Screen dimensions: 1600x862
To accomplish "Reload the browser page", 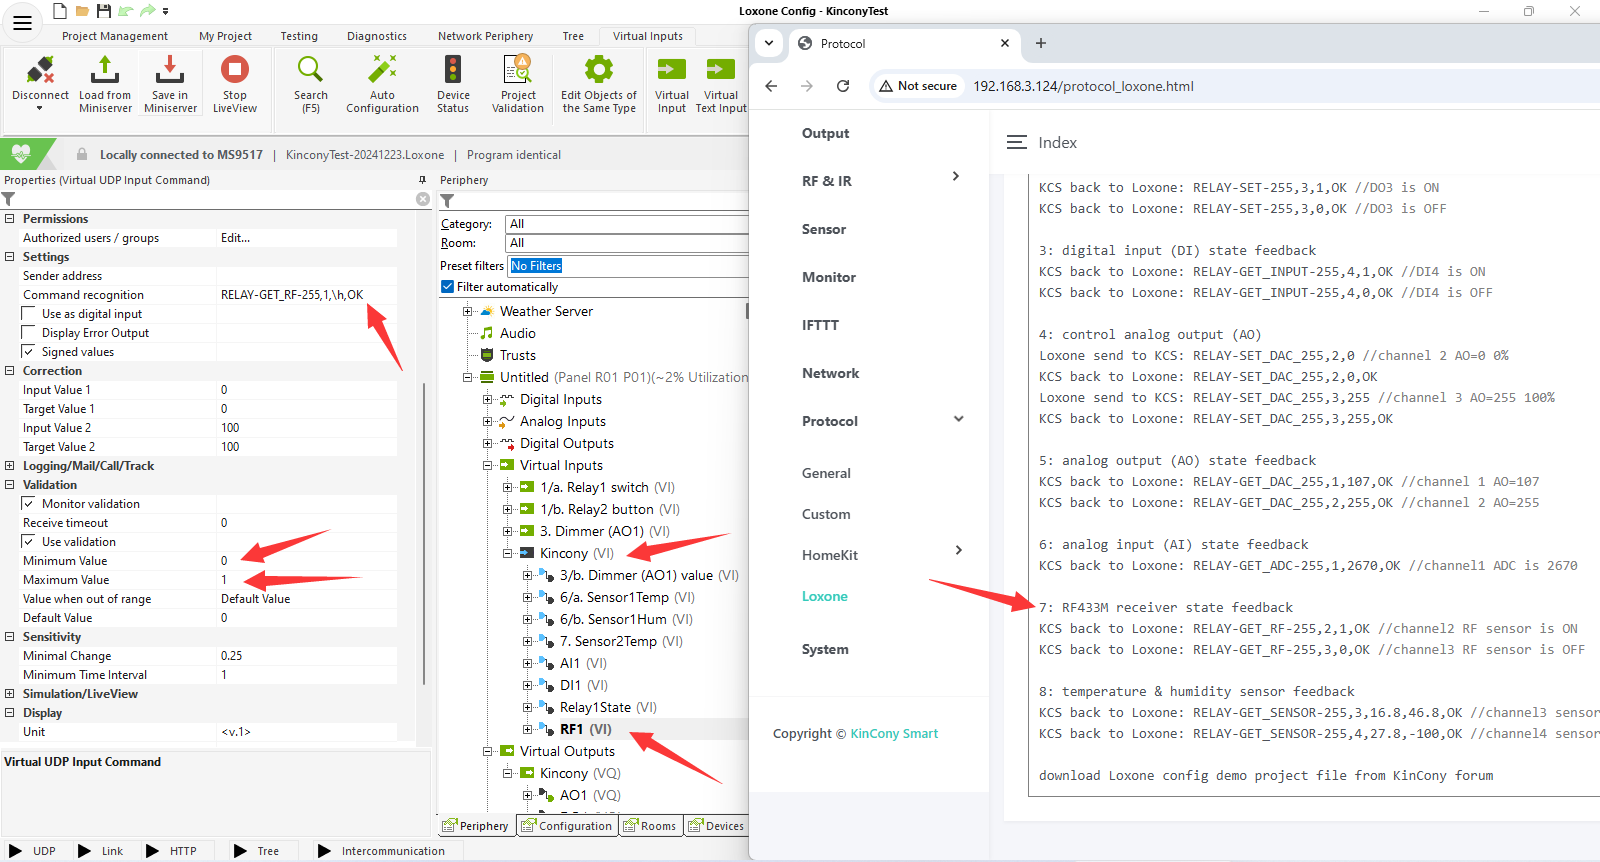I will [x=843, y=86].
